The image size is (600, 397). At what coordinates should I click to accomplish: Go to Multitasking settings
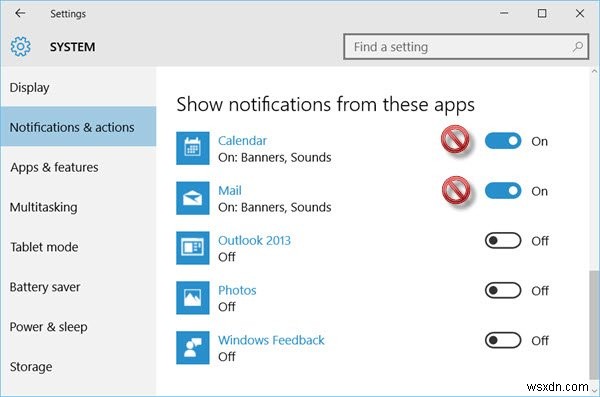(x=78, y=207)
